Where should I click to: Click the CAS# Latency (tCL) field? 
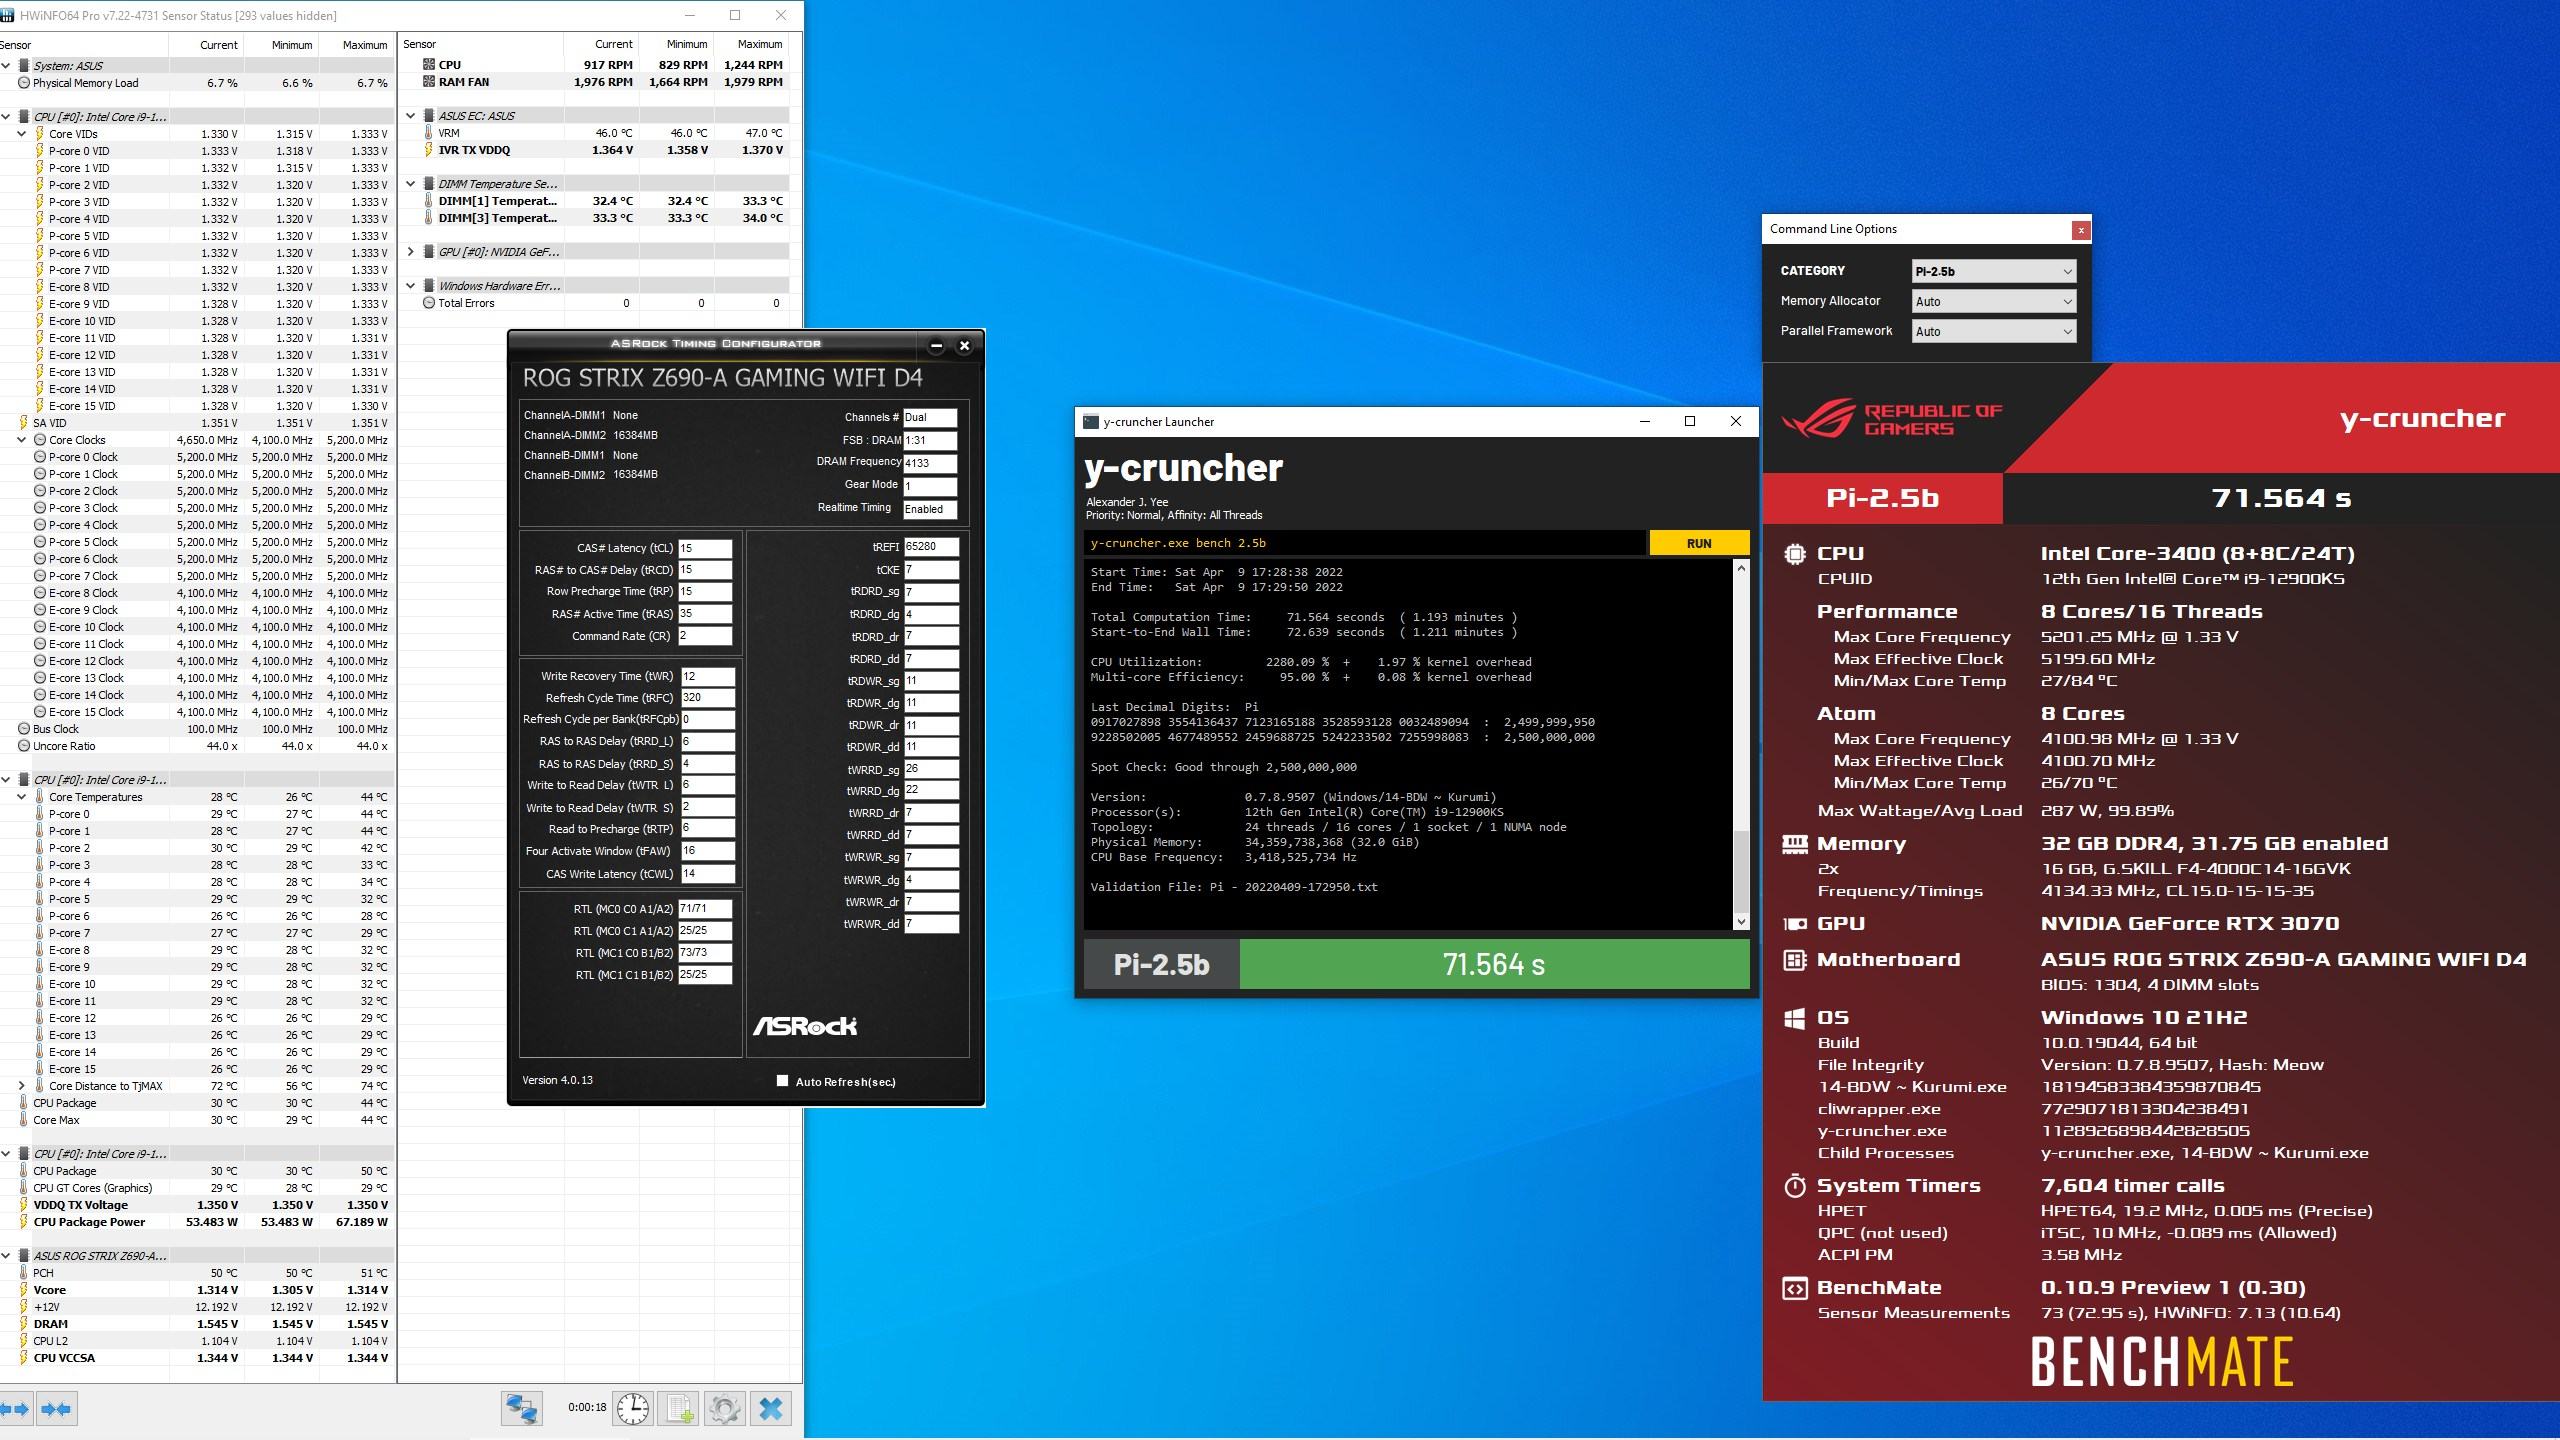(705, 548)
